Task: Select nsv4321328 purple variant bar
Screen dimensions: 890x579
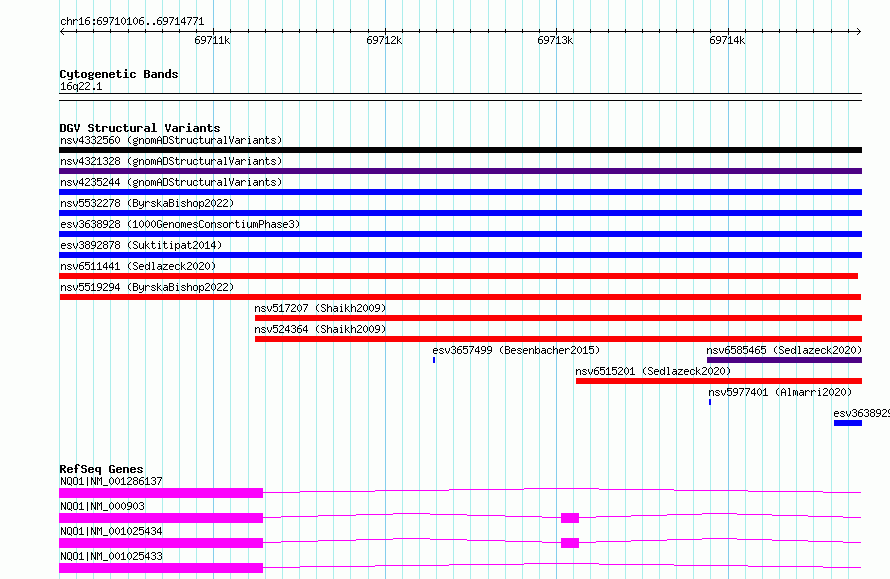Action: 460,171
